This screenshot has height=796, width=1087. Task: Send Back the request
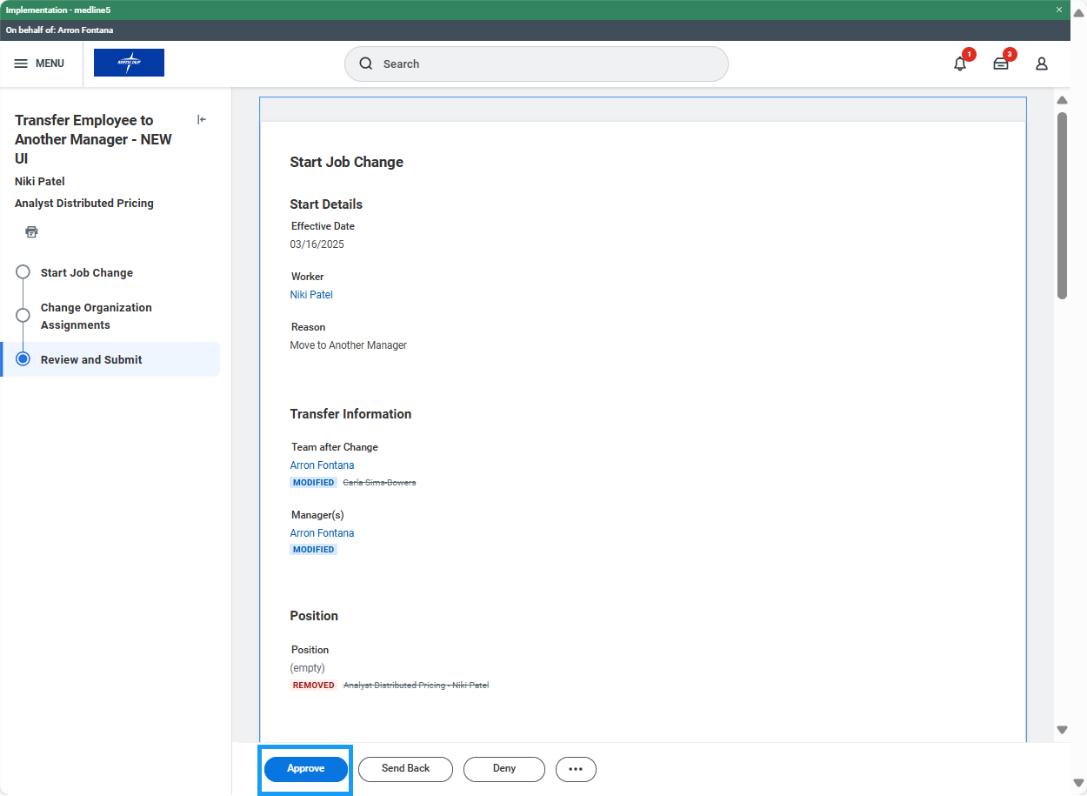405,769
